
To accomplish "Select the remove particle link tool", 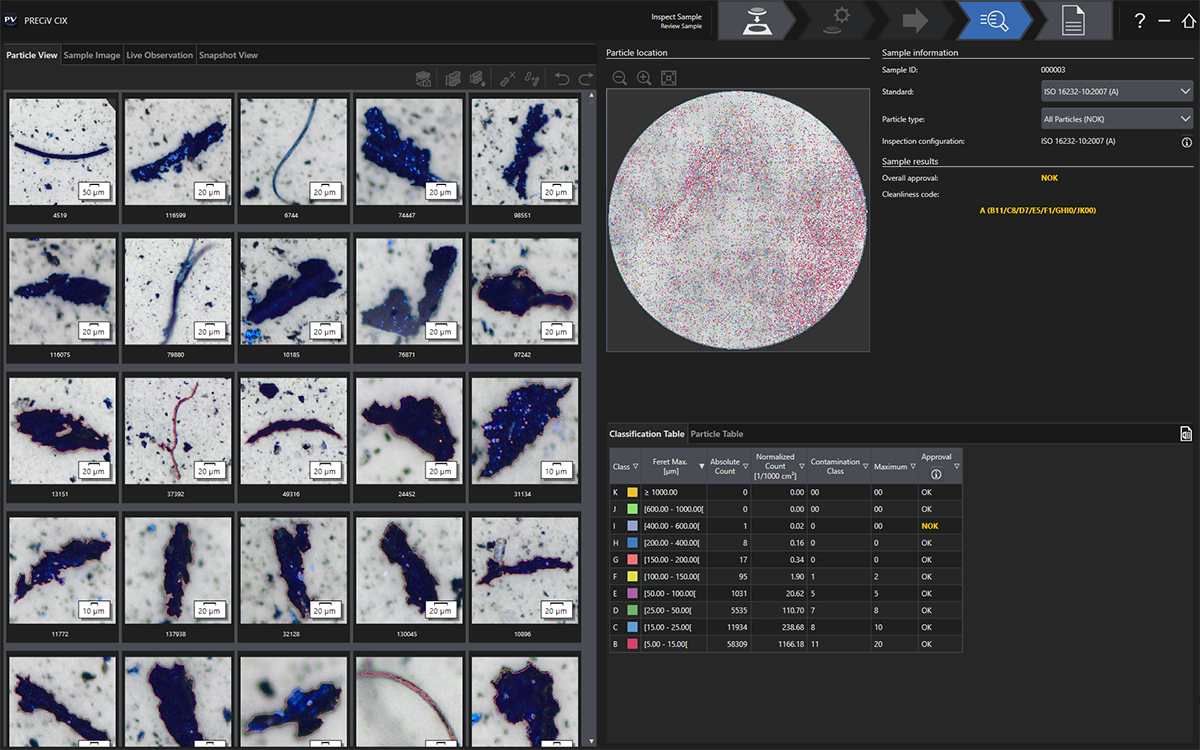I will click(x=508, y=78).
